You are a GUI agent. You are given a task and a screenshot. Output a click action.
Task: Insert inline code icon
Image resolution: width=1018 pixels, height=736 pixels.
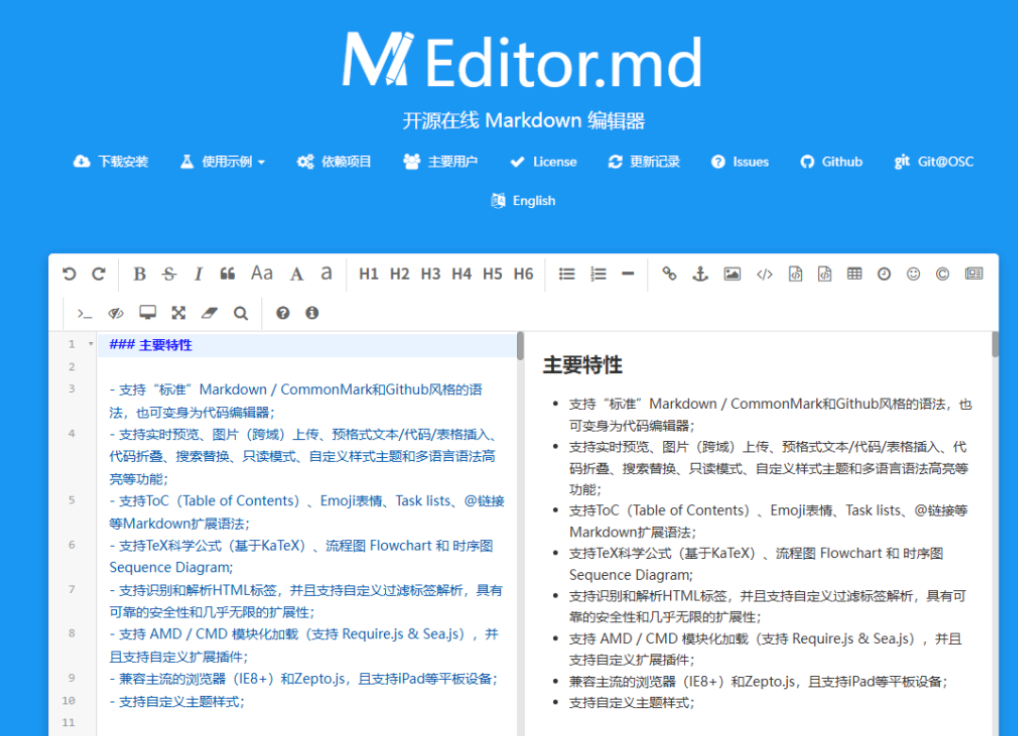pyautogui.click(x=764, y=274)
